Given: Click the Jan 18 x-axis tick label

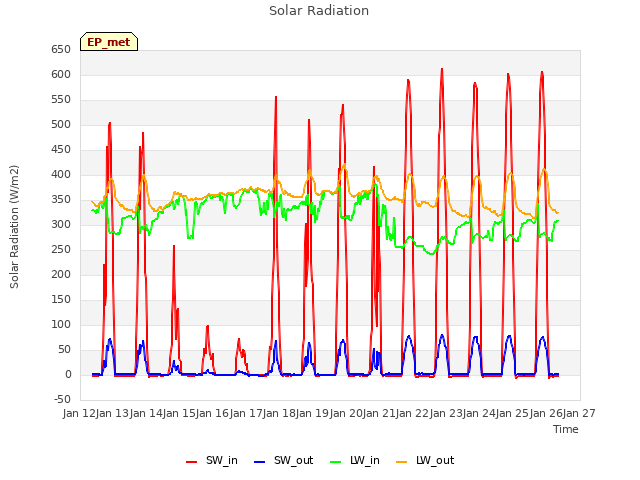Looking at the screenshot, I should pos(279,413).
